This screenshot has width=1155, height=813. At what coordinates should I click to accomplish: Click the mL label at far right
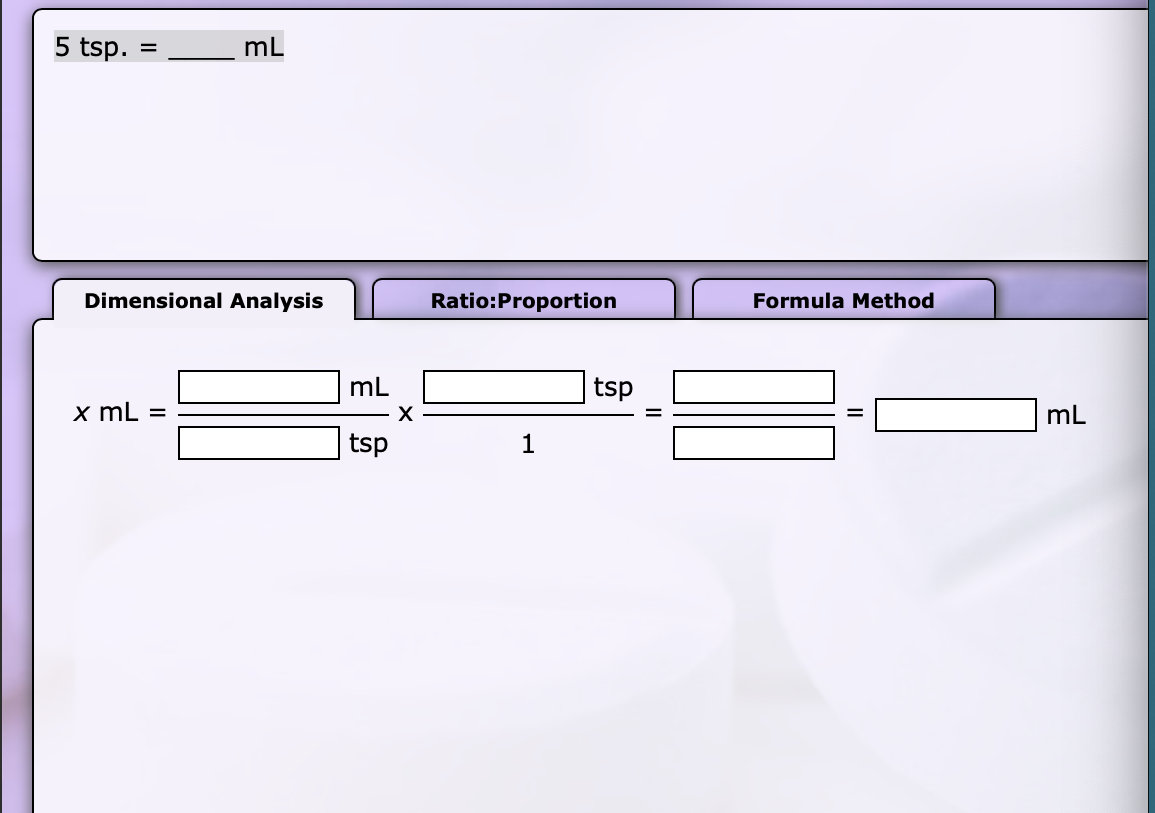coord(1066,415)
